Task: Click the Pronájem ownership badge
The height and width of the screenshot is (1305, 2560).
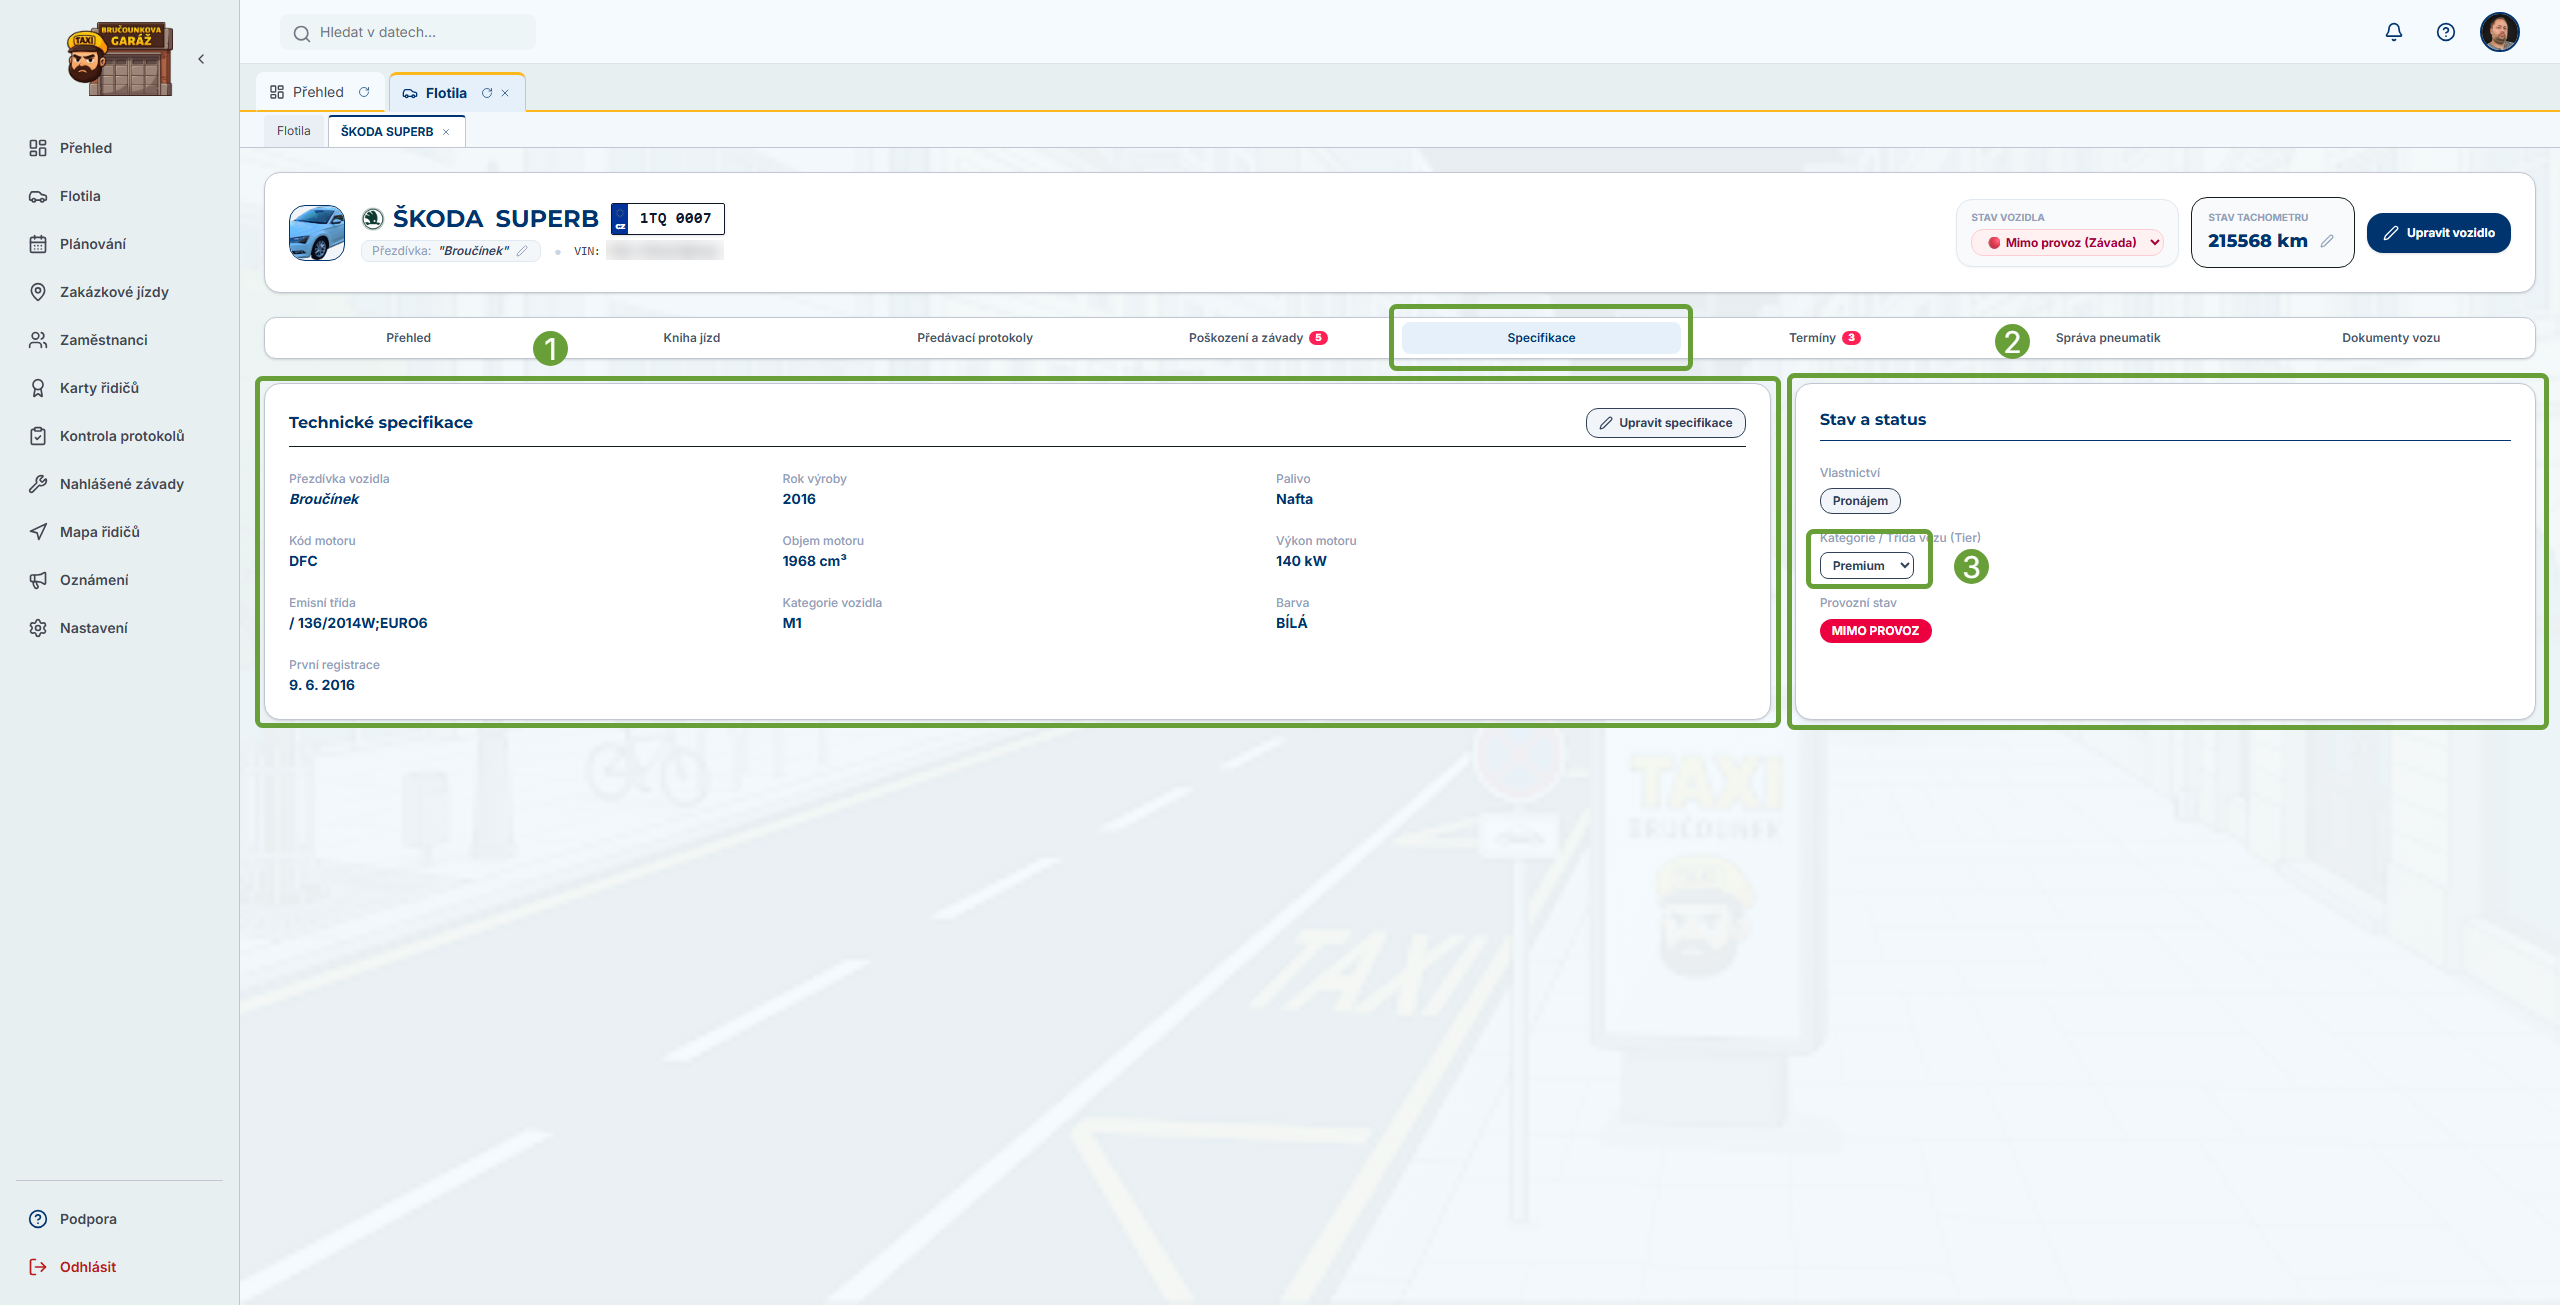Action: click(x=1860, y=501)
